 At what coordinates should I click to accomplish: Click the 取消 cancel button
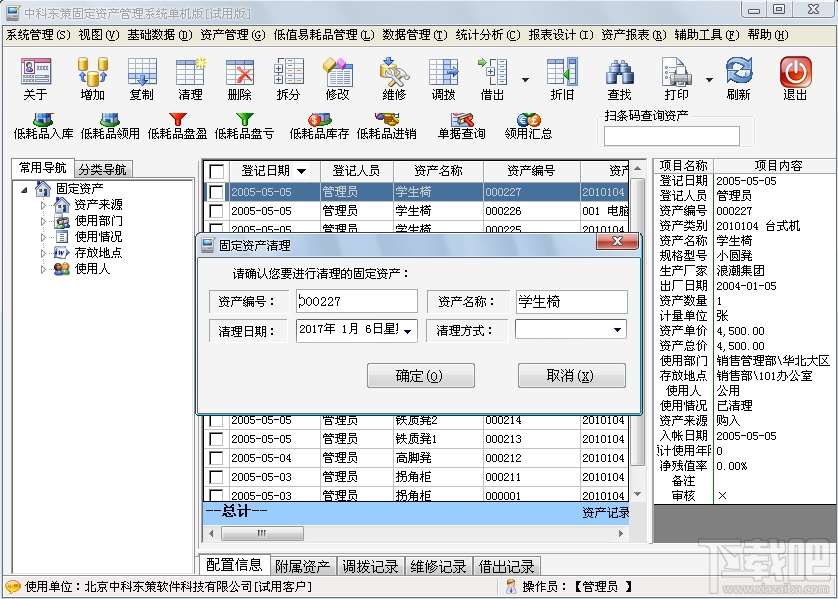571,375
